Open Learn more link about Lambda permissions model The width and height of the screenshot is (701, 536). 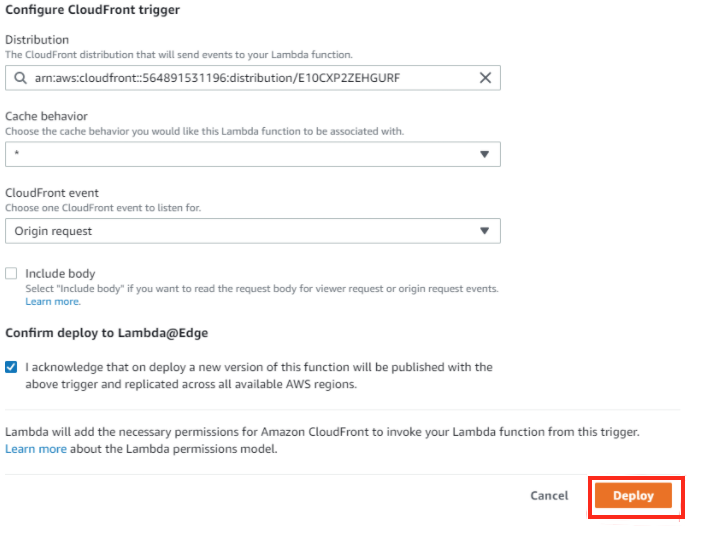pos(36,449)
